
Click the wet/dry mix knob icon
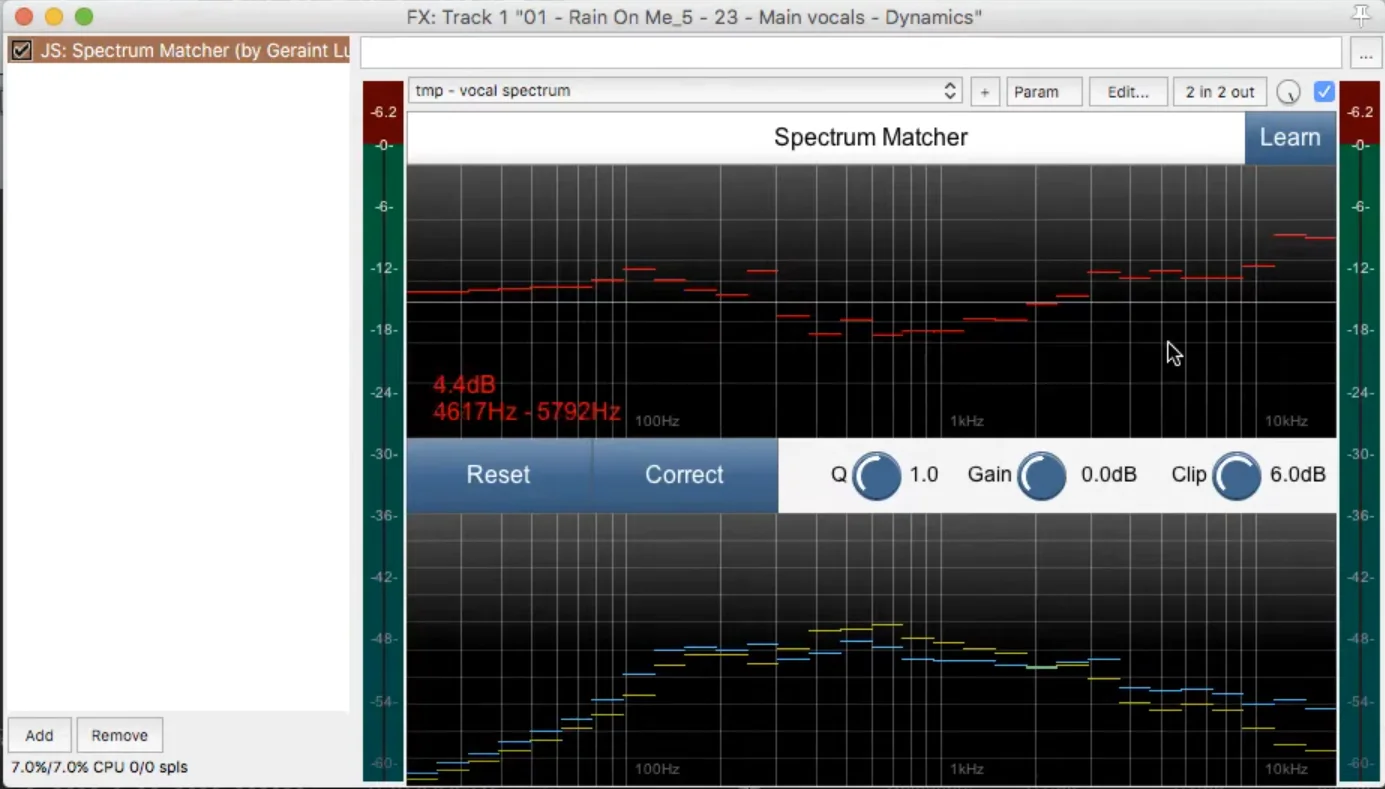(1288, 92)
